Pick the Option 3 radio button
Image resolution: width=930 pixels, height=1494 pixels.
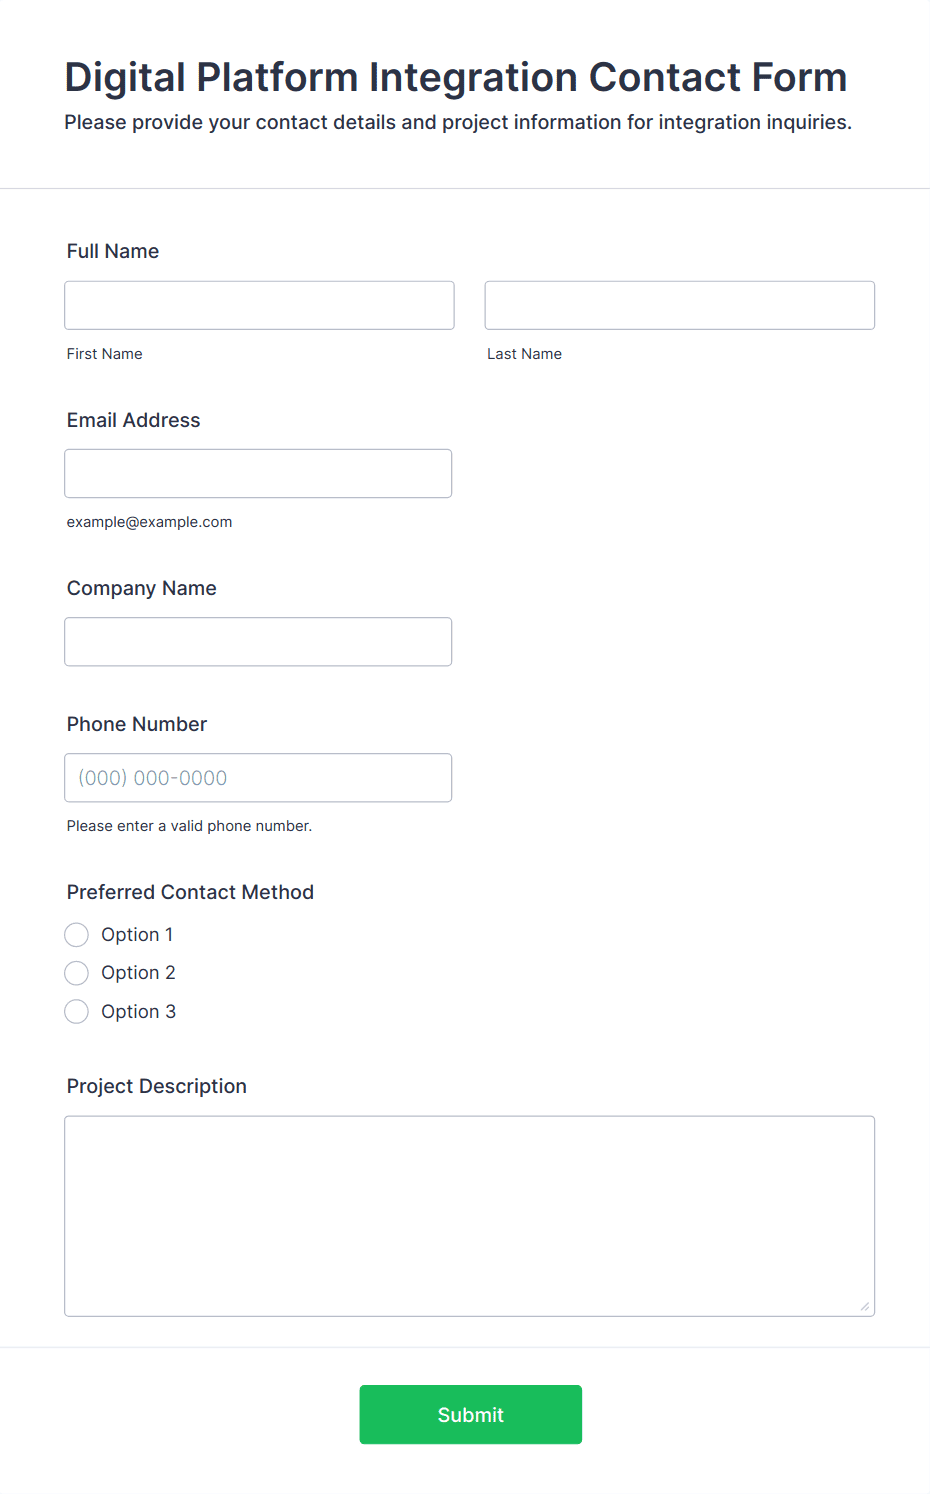coord(77,1012)
